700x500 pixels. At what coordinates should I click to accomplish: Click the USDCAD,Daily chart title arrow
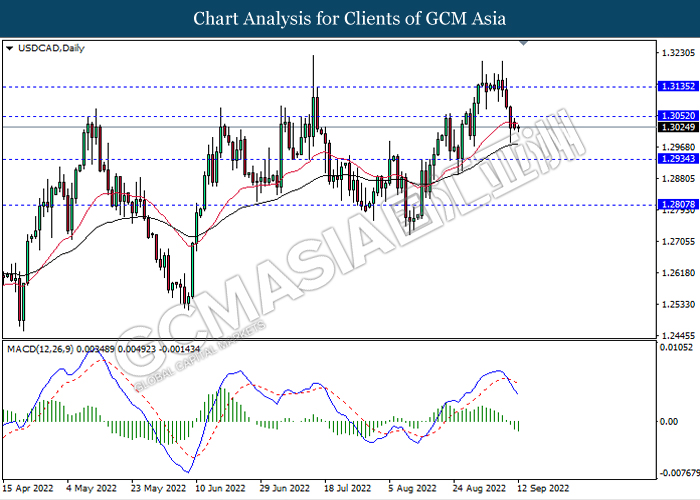[9, 48]
